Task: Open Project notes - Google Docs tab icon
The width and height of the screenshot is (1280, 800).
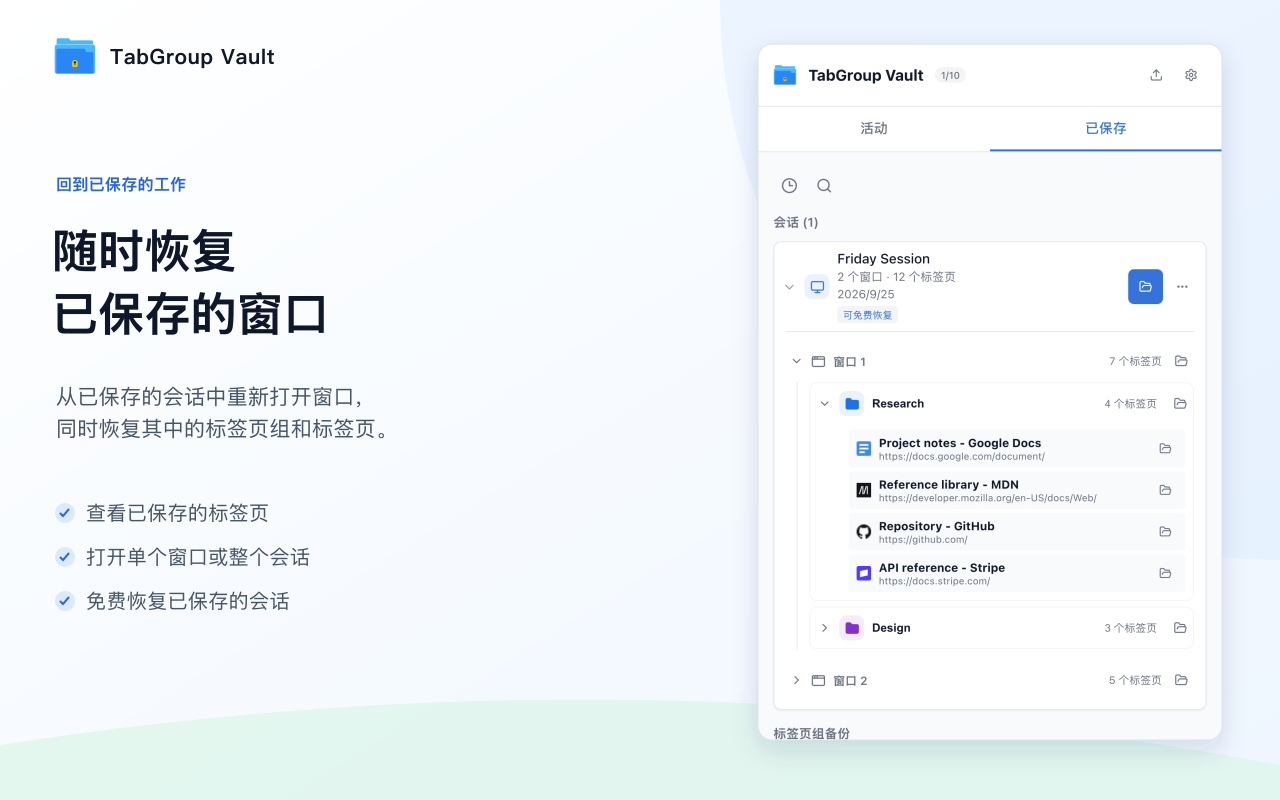Action: pos(1165,449)
